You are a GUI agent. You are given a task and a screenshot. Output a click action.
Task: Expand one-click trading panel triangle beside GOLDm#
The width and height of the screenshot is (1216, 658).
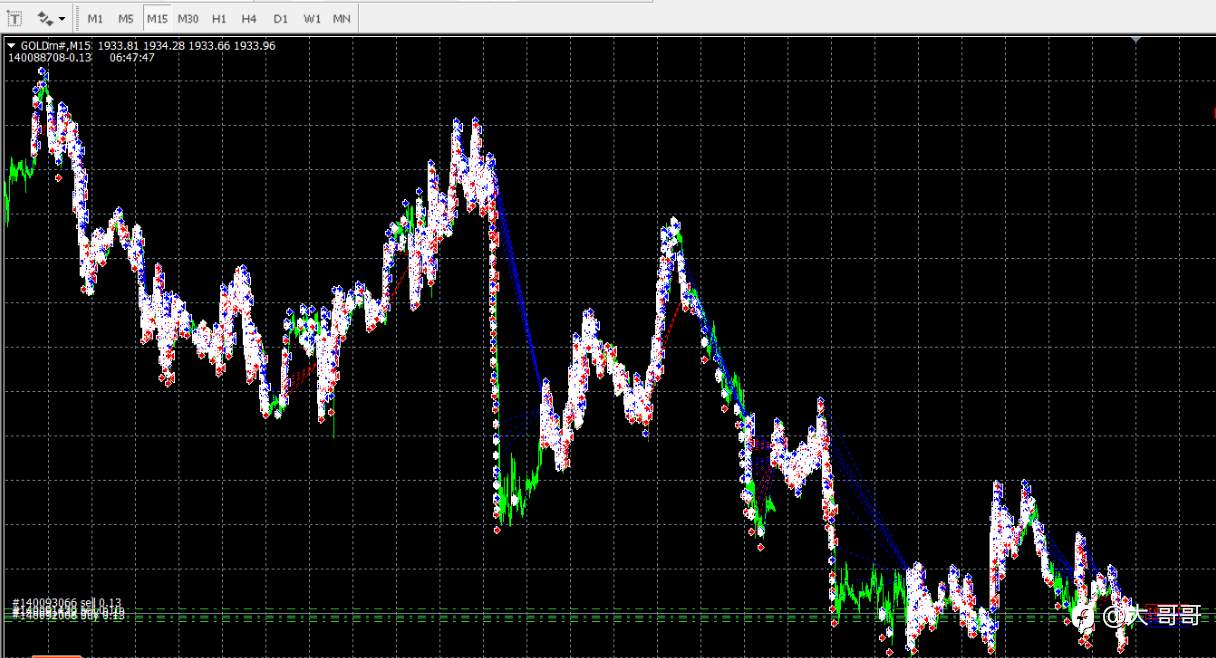click(11, 45)
